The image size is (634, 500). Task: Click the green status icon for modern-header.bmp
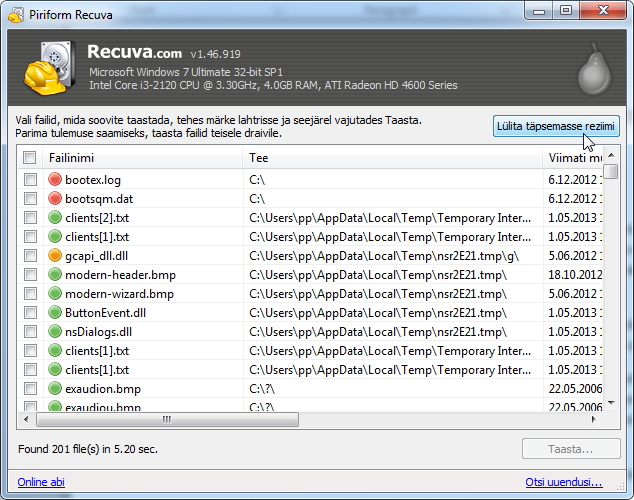[x=55, y=274]
